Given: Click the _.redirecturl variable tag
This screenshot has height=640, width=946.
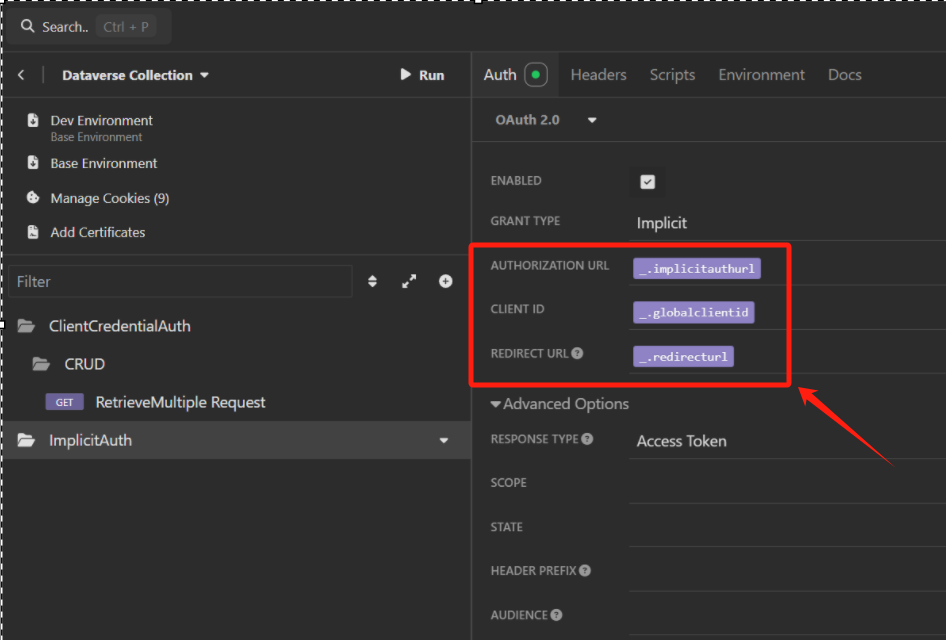Looking at the screenshot, I should pyautogui.click(x=684, y=356).
